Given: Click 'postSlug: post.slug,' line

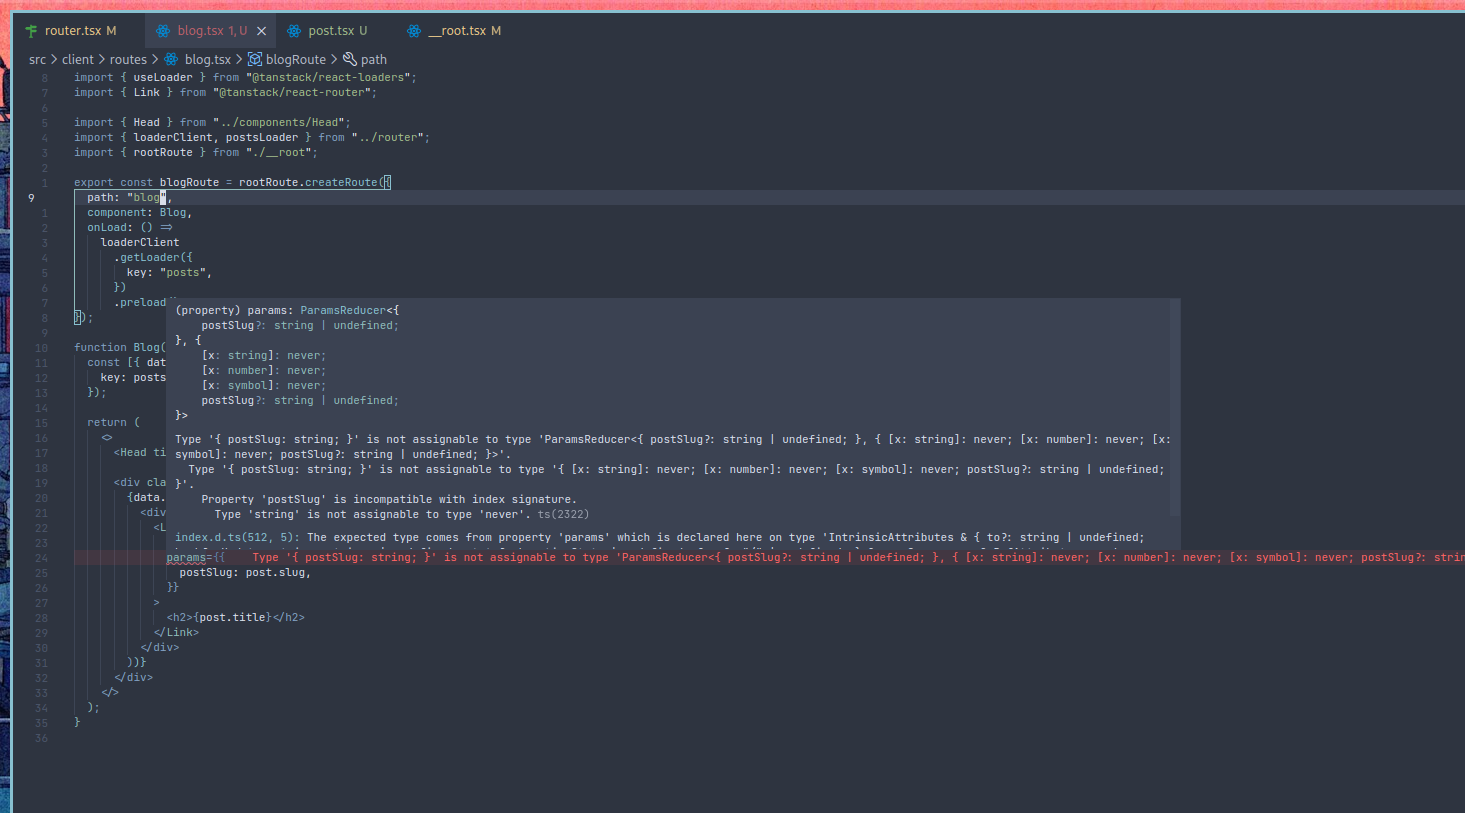Looking at the screenshot, I should point(245,573).
